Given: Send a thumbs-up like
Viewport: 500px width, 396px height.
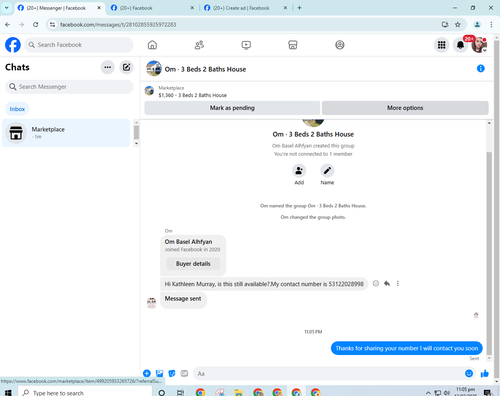Looking at the screenshot, I should click(x=485, y=373).
